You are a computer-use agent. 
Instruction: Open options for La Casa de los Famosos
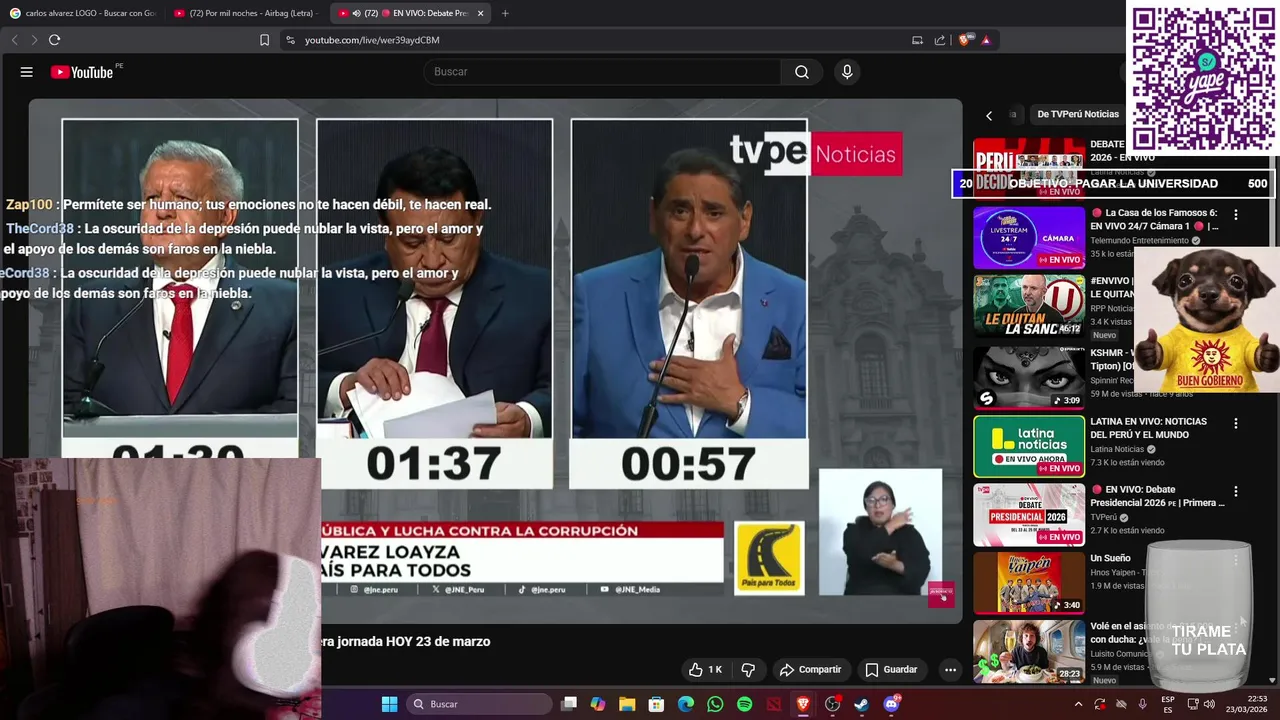[1235, 214]
